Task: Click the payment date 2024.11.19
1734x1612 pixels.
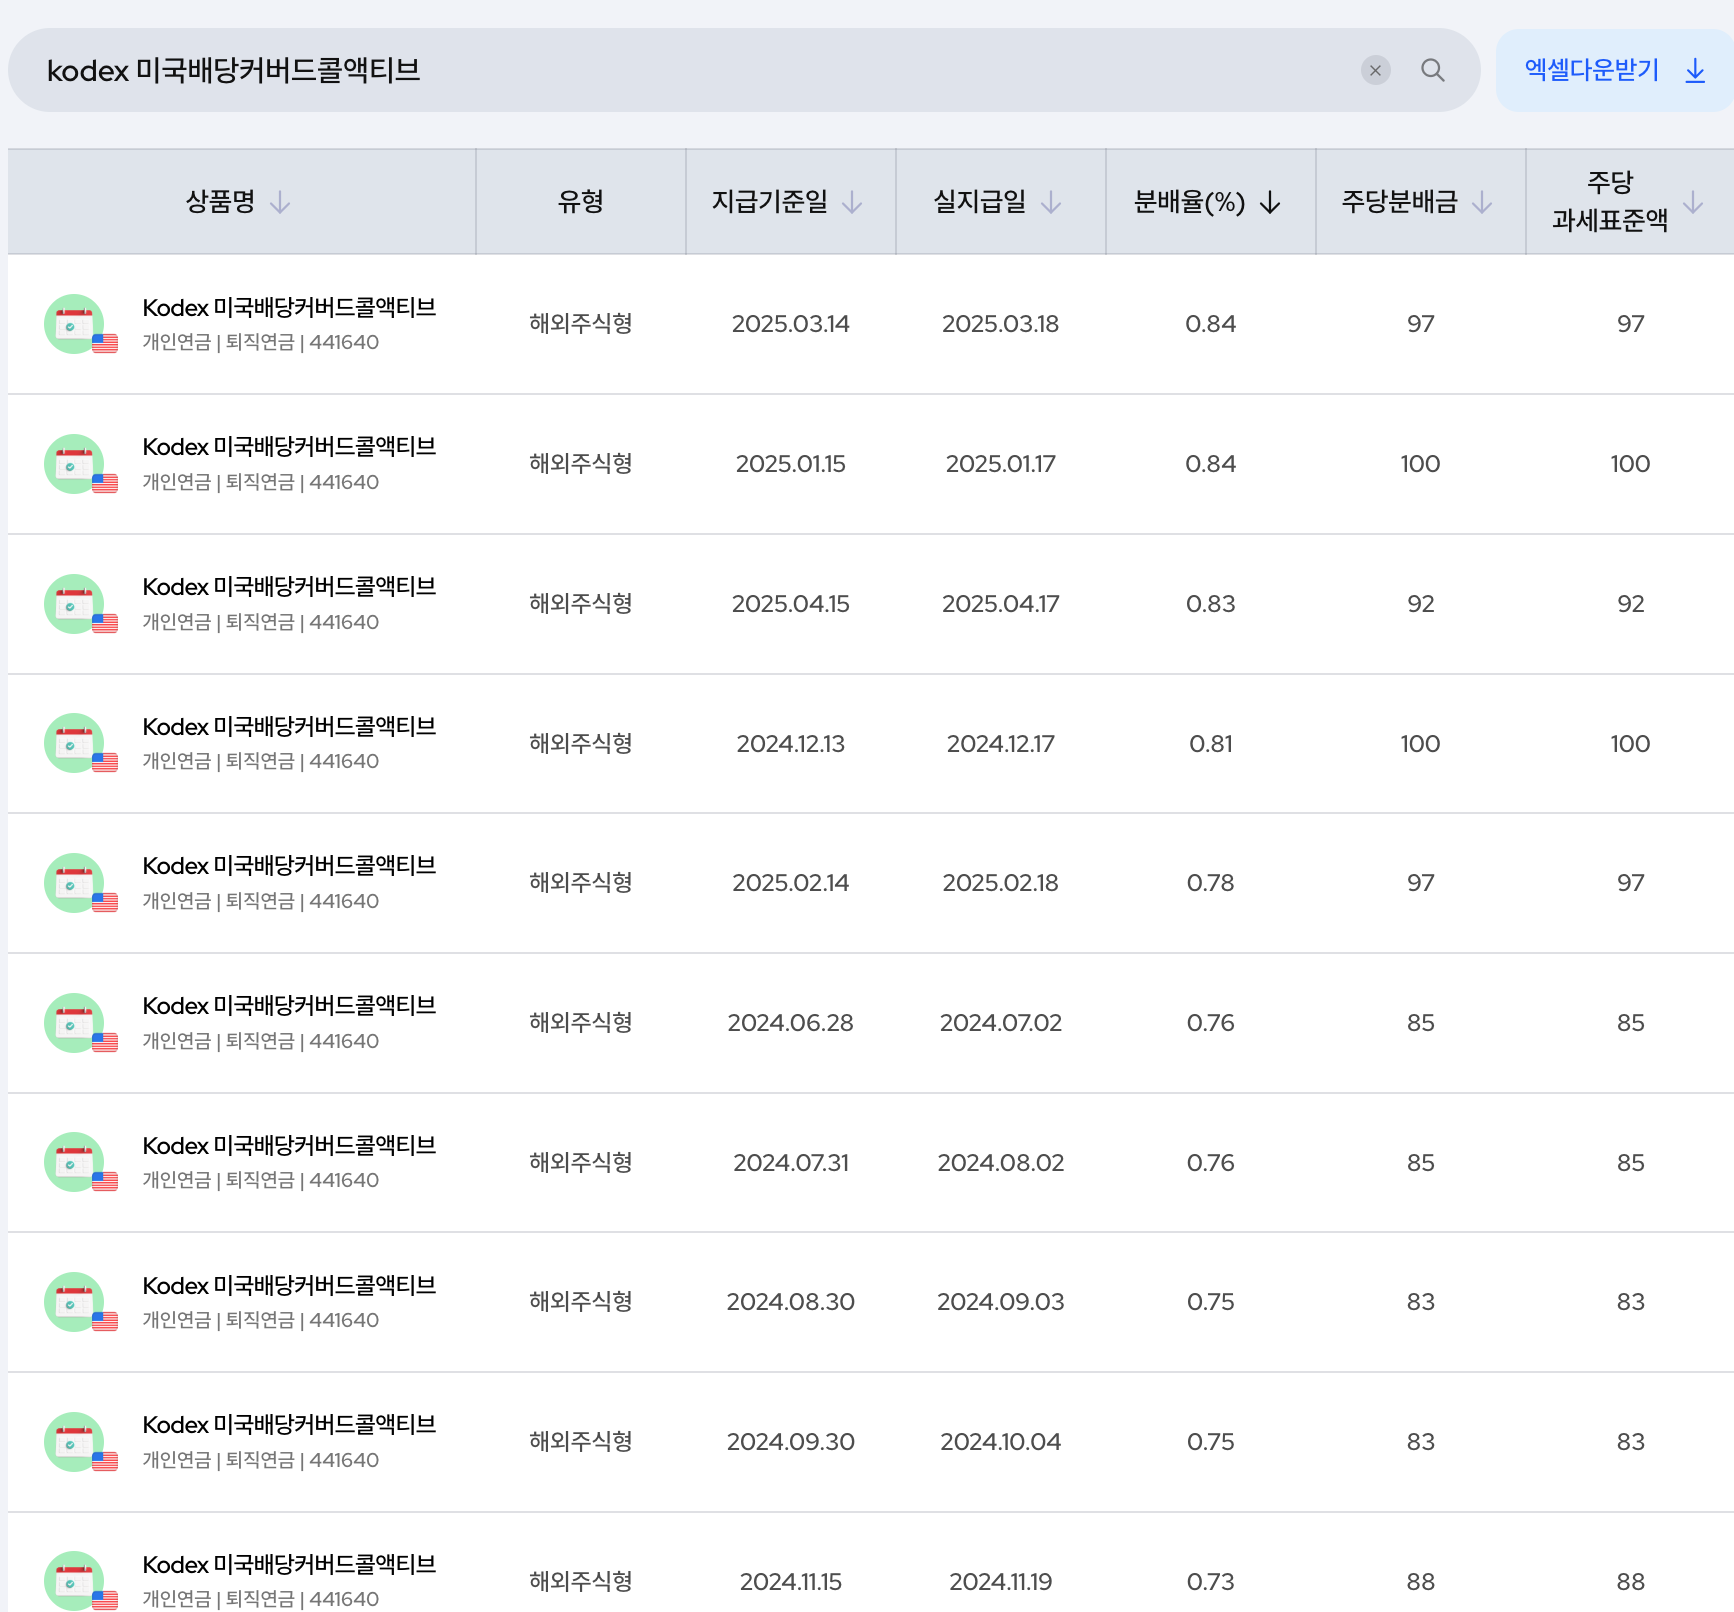Action: tap(1000, 1582)
